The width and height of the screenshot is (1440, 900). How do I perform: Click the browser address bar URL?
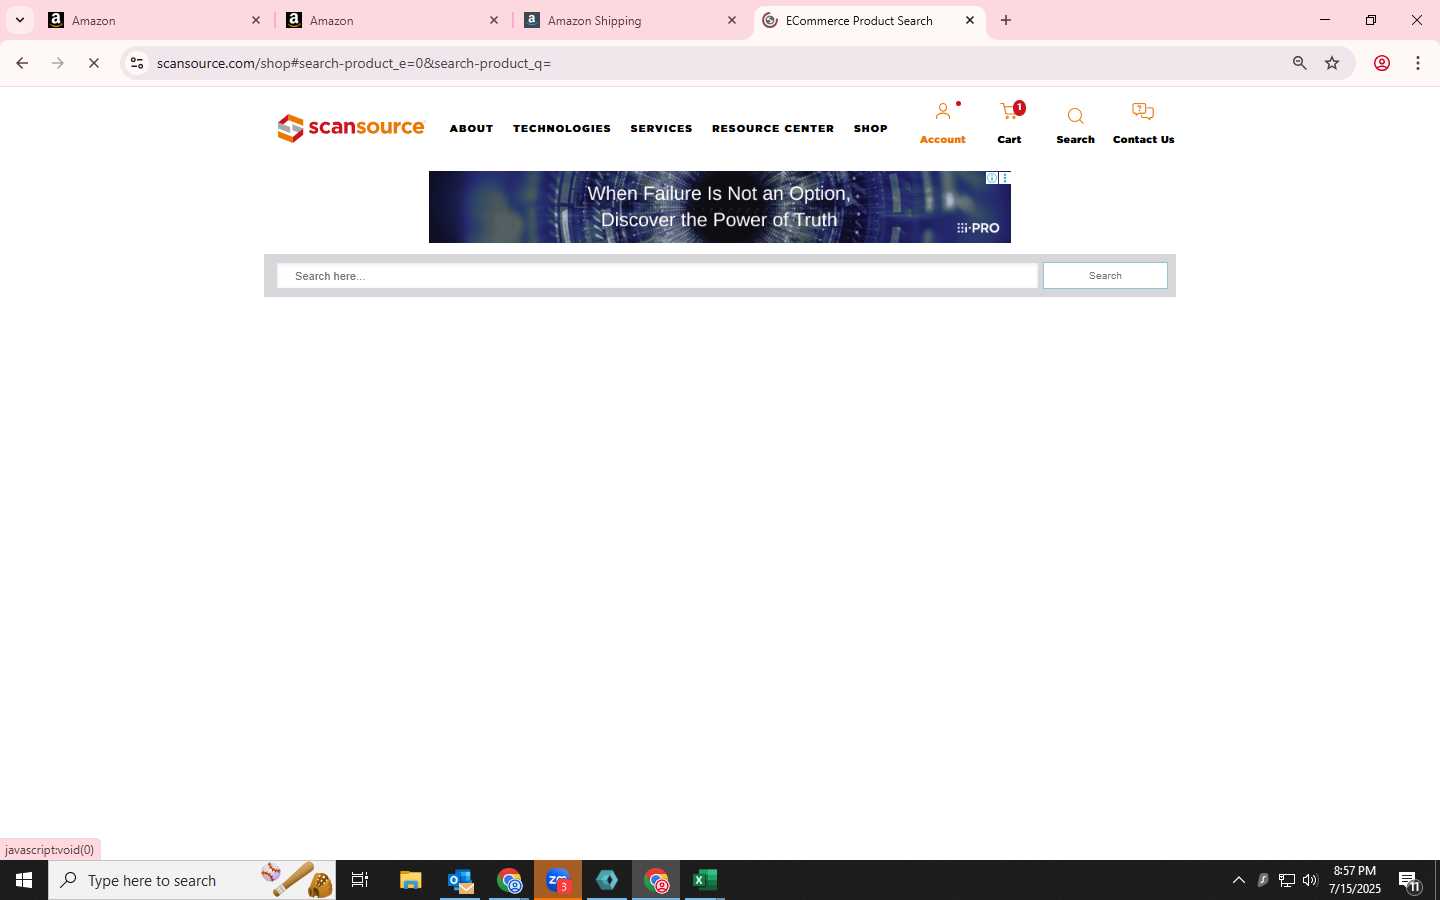coord(354,63)
